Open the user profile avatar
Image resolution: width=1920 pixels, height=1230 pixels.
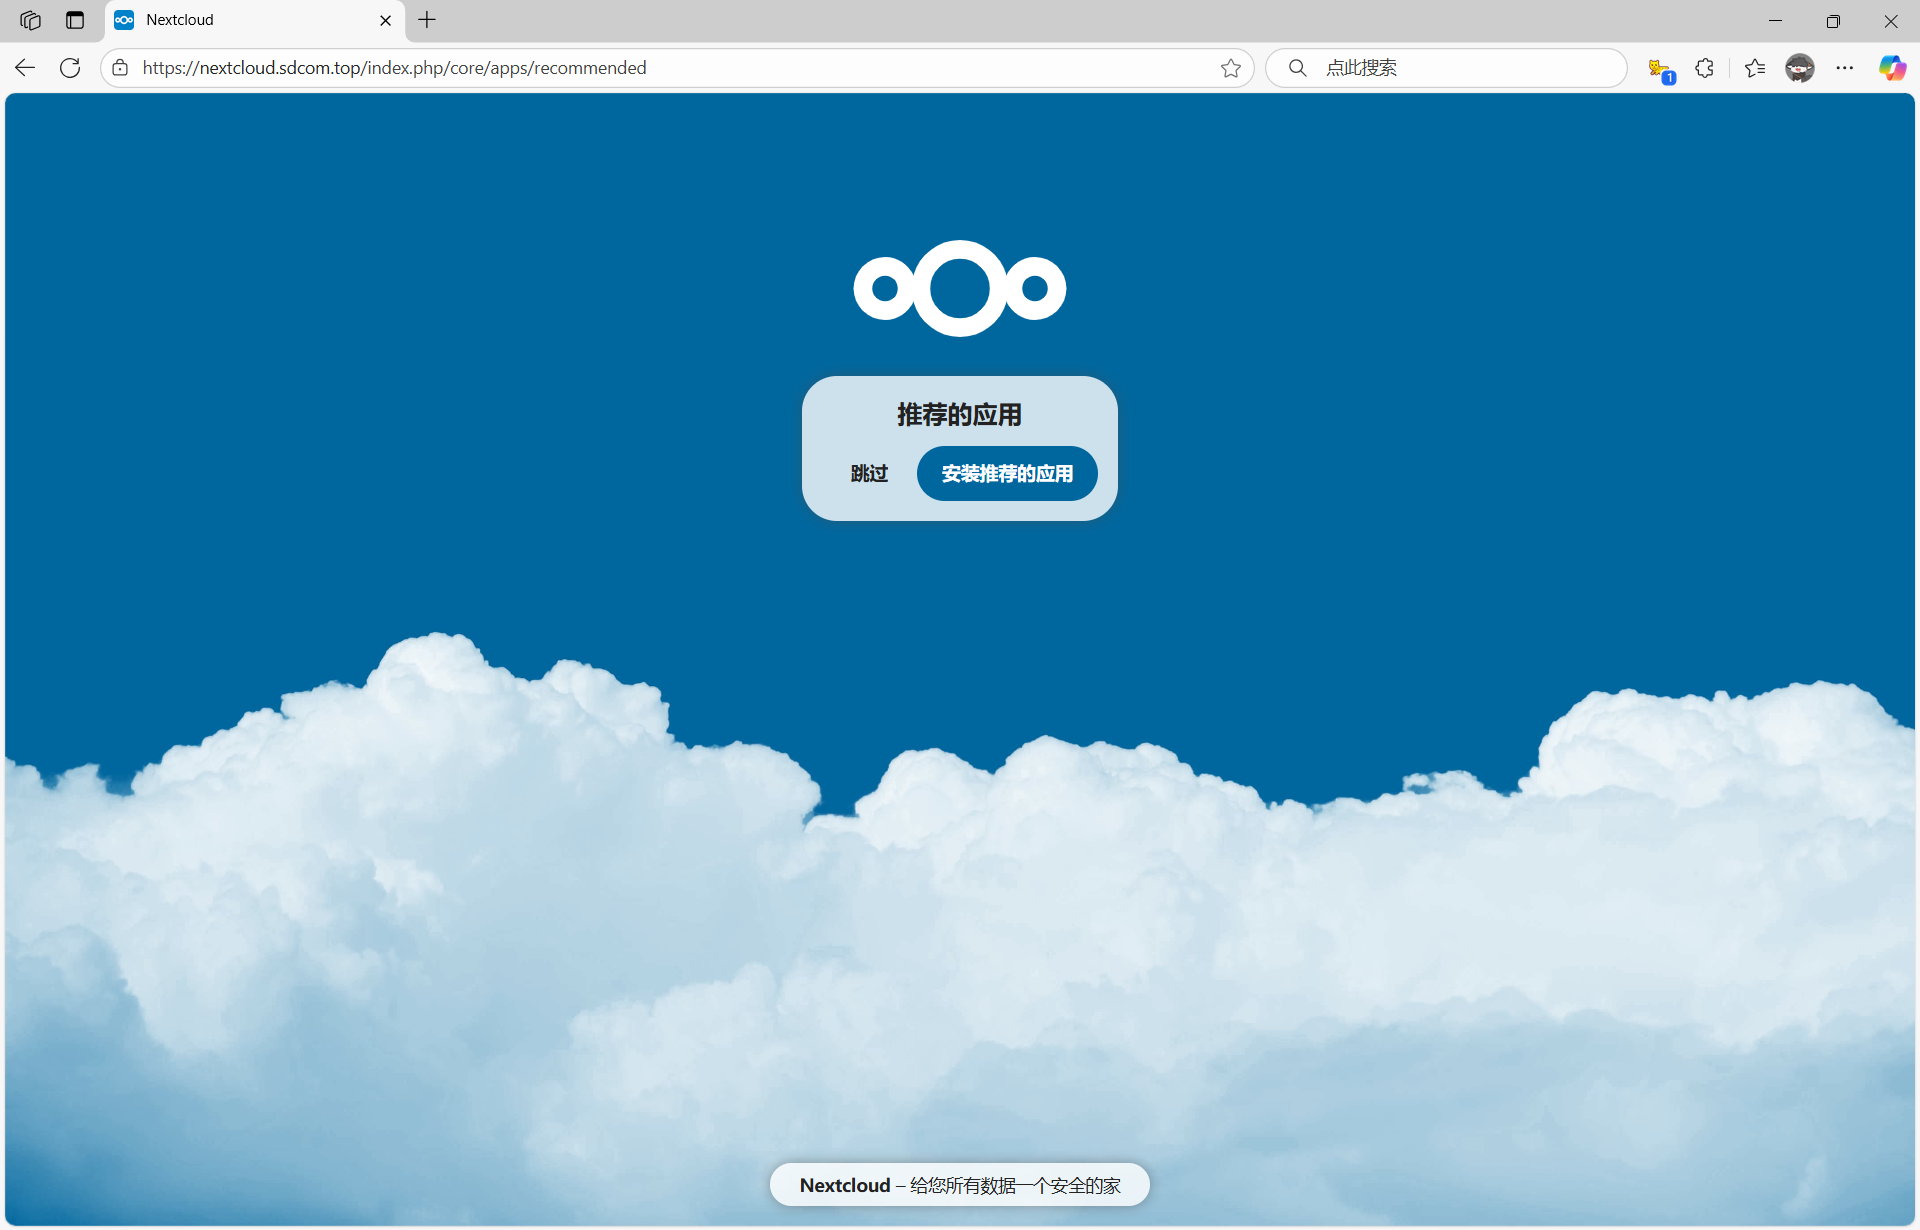[x=1799, y=68]
